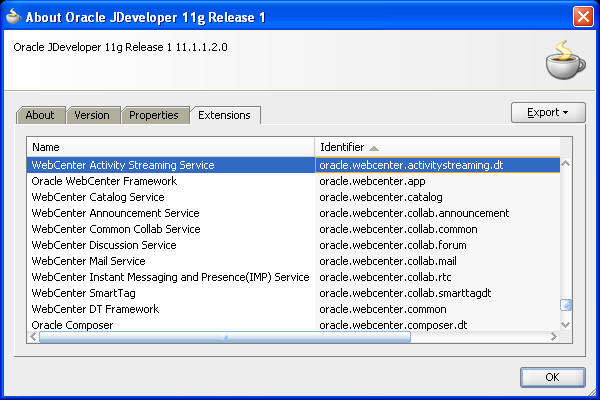
Task: Open the Export dropdown button
Action: click(548, 113)
